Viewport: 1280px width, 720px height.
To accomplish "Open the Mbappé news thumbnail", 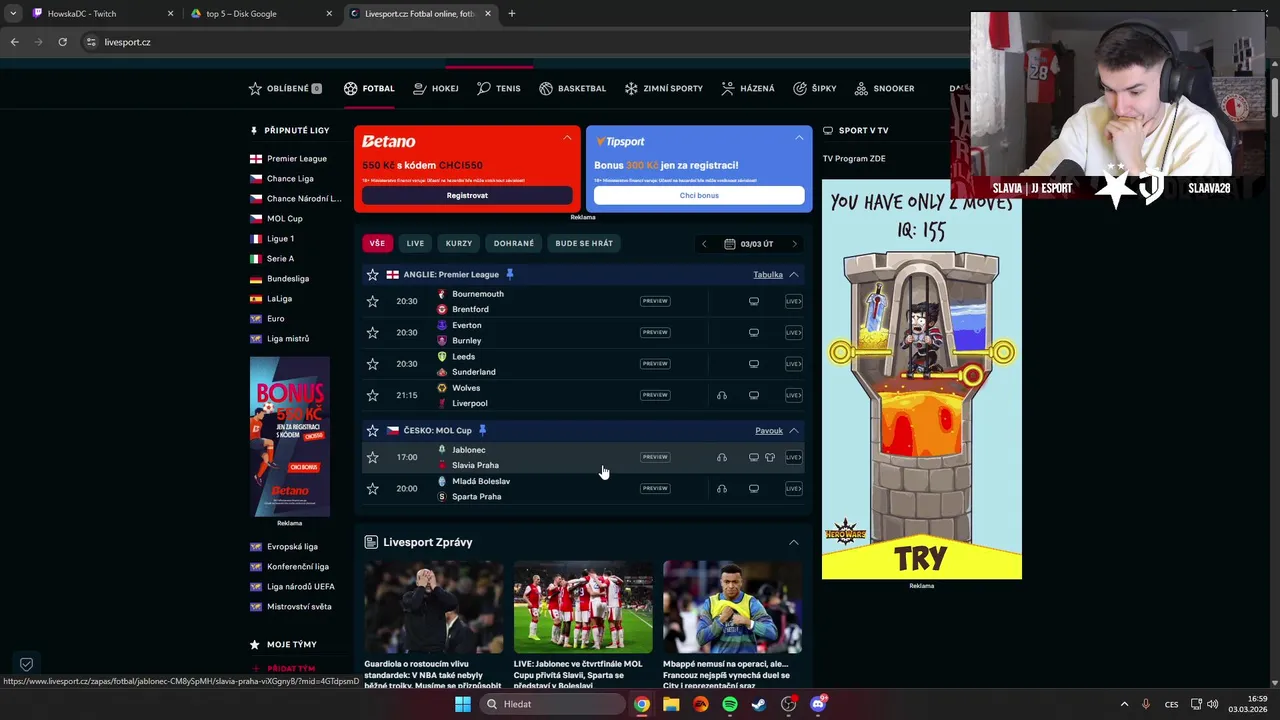I will click(732, 607).
